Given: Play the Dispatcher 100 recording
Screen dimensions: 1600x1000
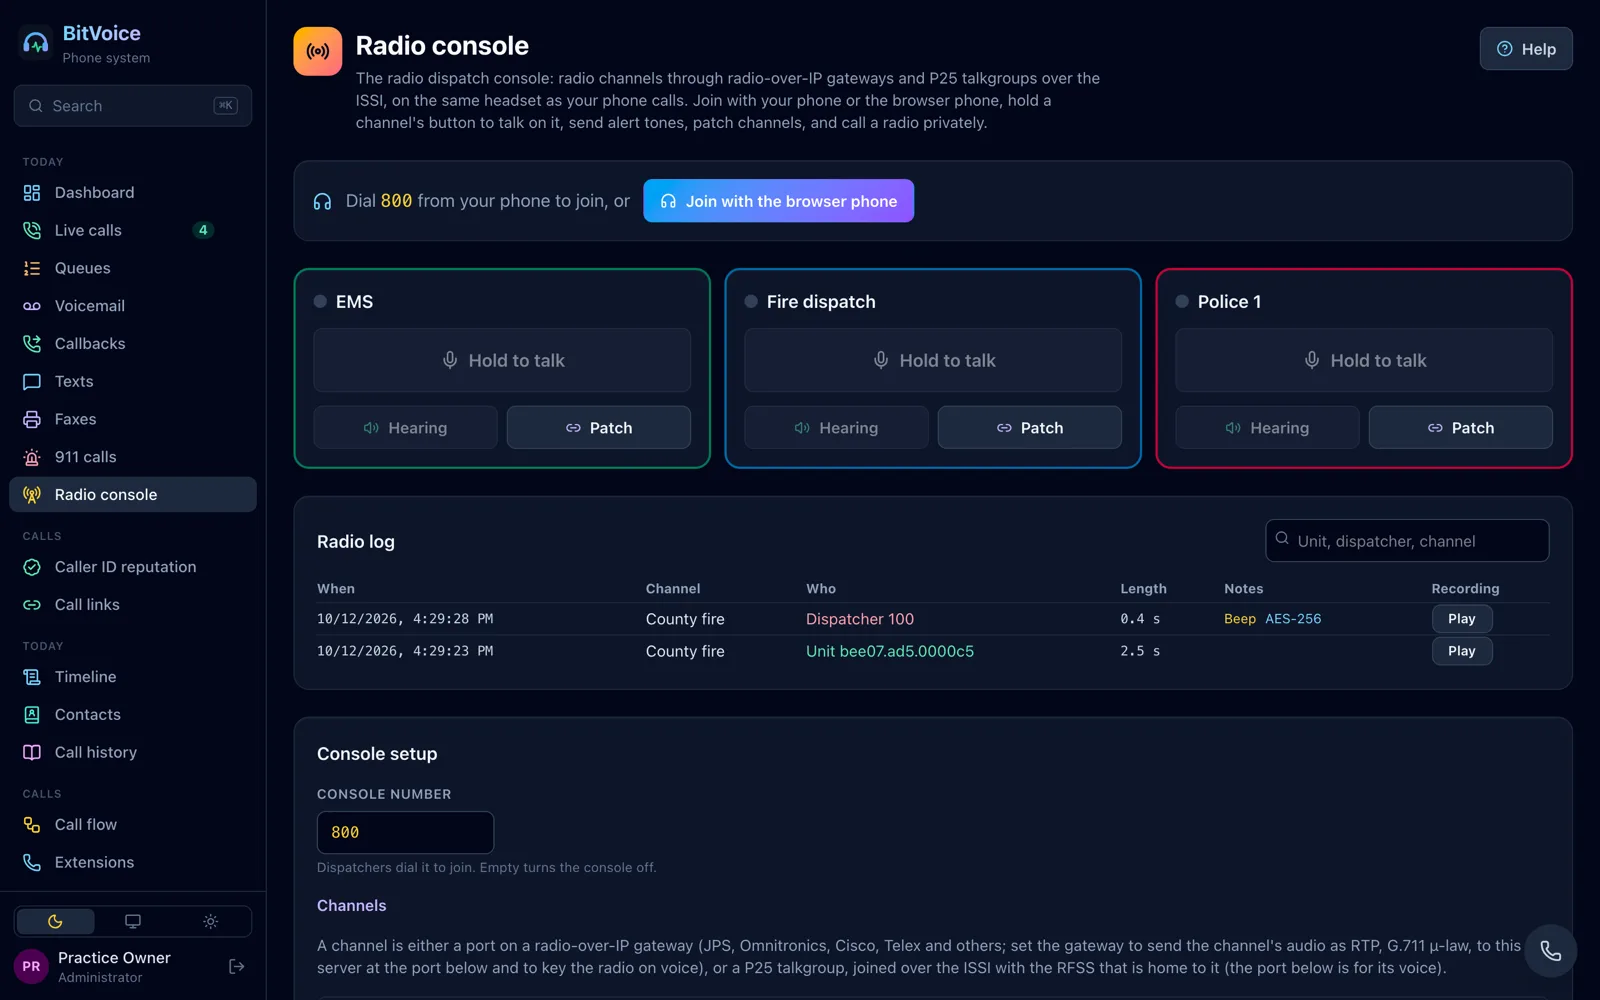Looking at the screenshot, I should click(x=1462, y=619).
